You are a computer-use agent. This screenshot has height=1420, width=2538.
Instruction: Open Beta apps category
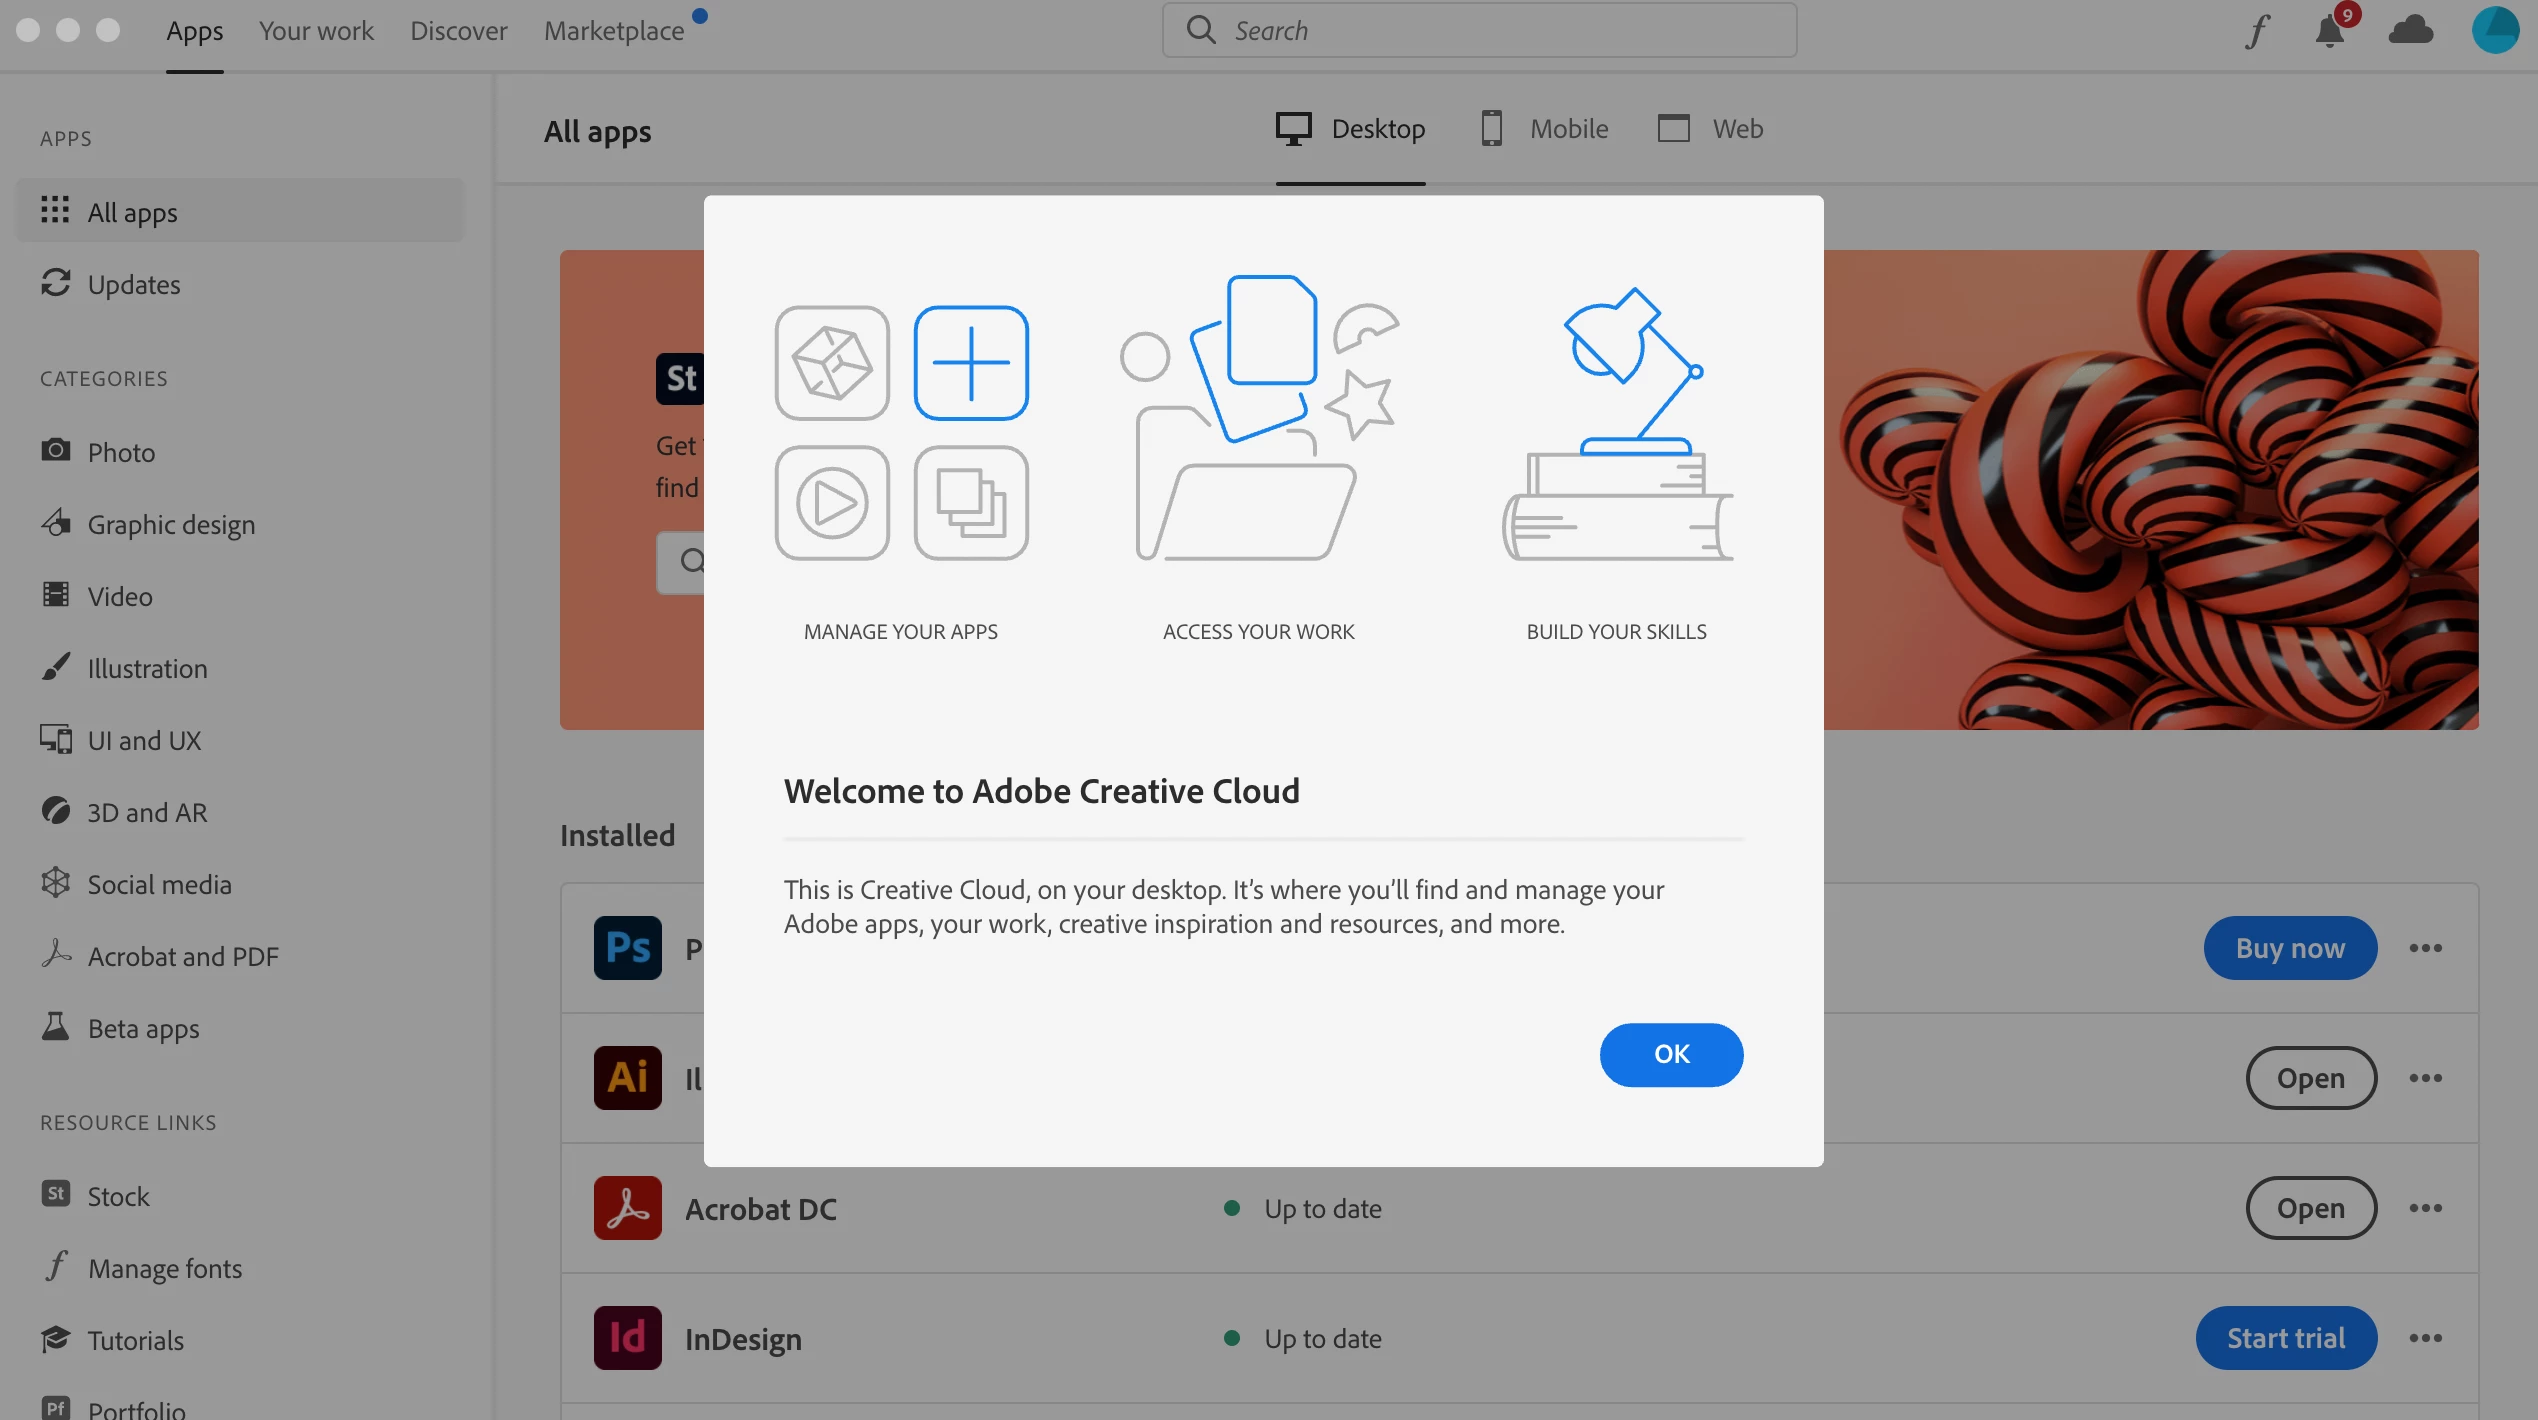[143, 1028]
